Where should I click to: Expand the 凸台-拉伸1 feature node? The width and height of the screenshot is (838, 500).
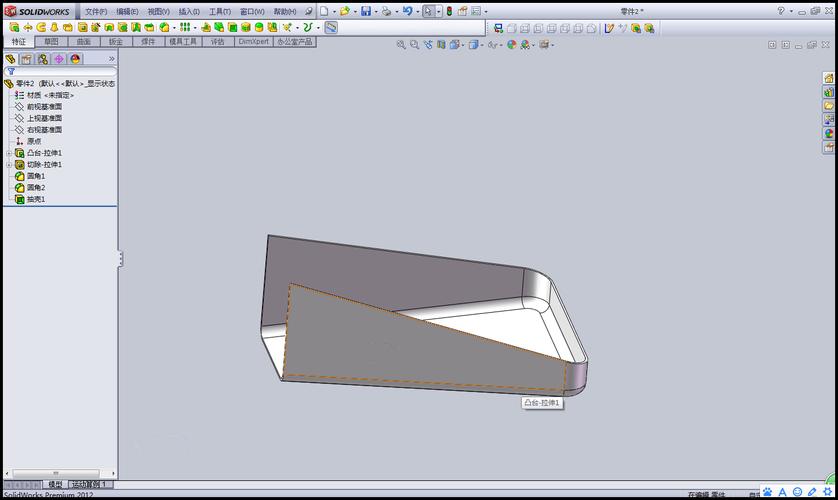click(9, 153)
